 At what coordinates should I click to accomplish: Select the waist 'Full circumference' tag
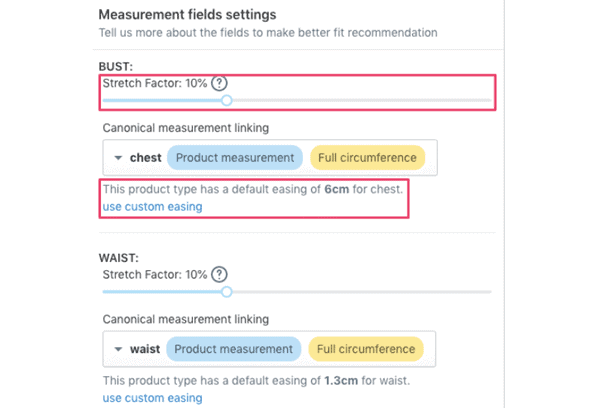click(x=366, y=349)
